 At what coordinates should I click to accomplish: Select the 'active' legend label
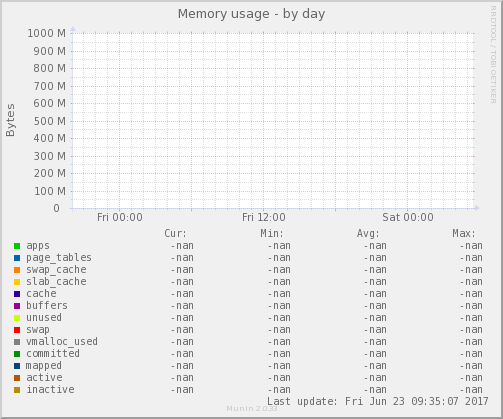44,378
